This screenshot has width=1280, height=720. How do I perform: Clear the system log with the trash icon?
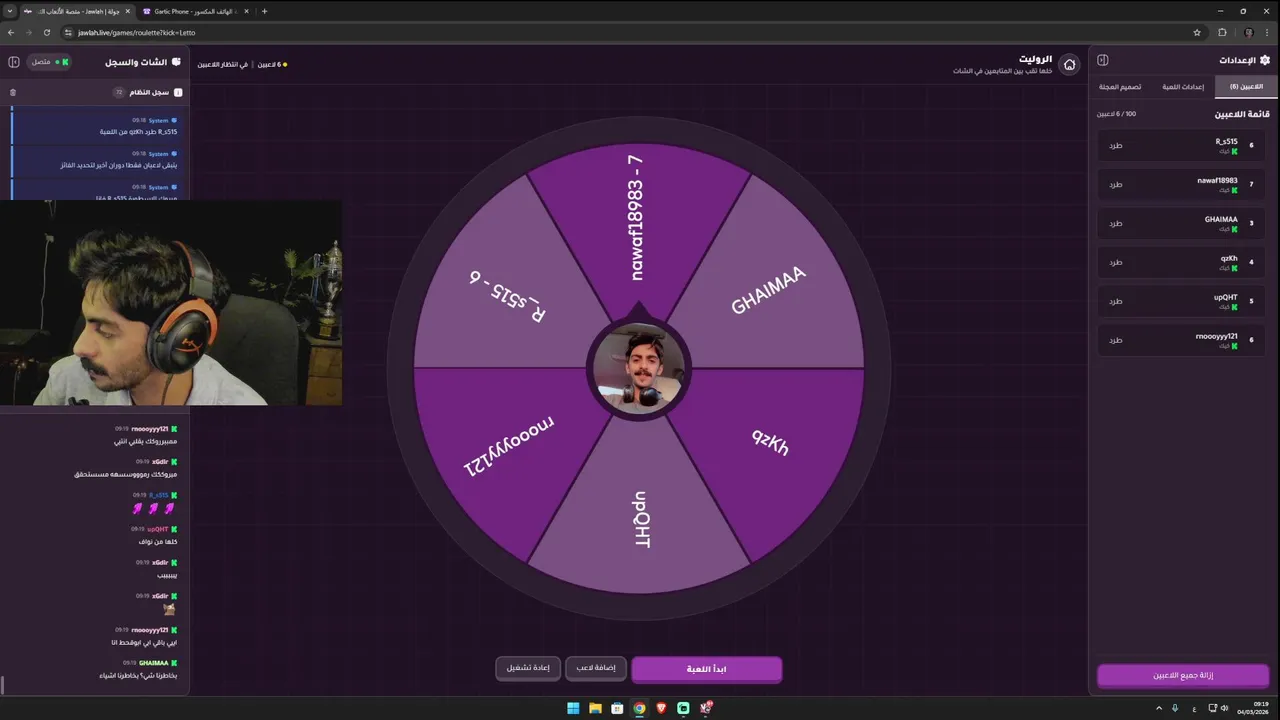[x=13, y=92]
